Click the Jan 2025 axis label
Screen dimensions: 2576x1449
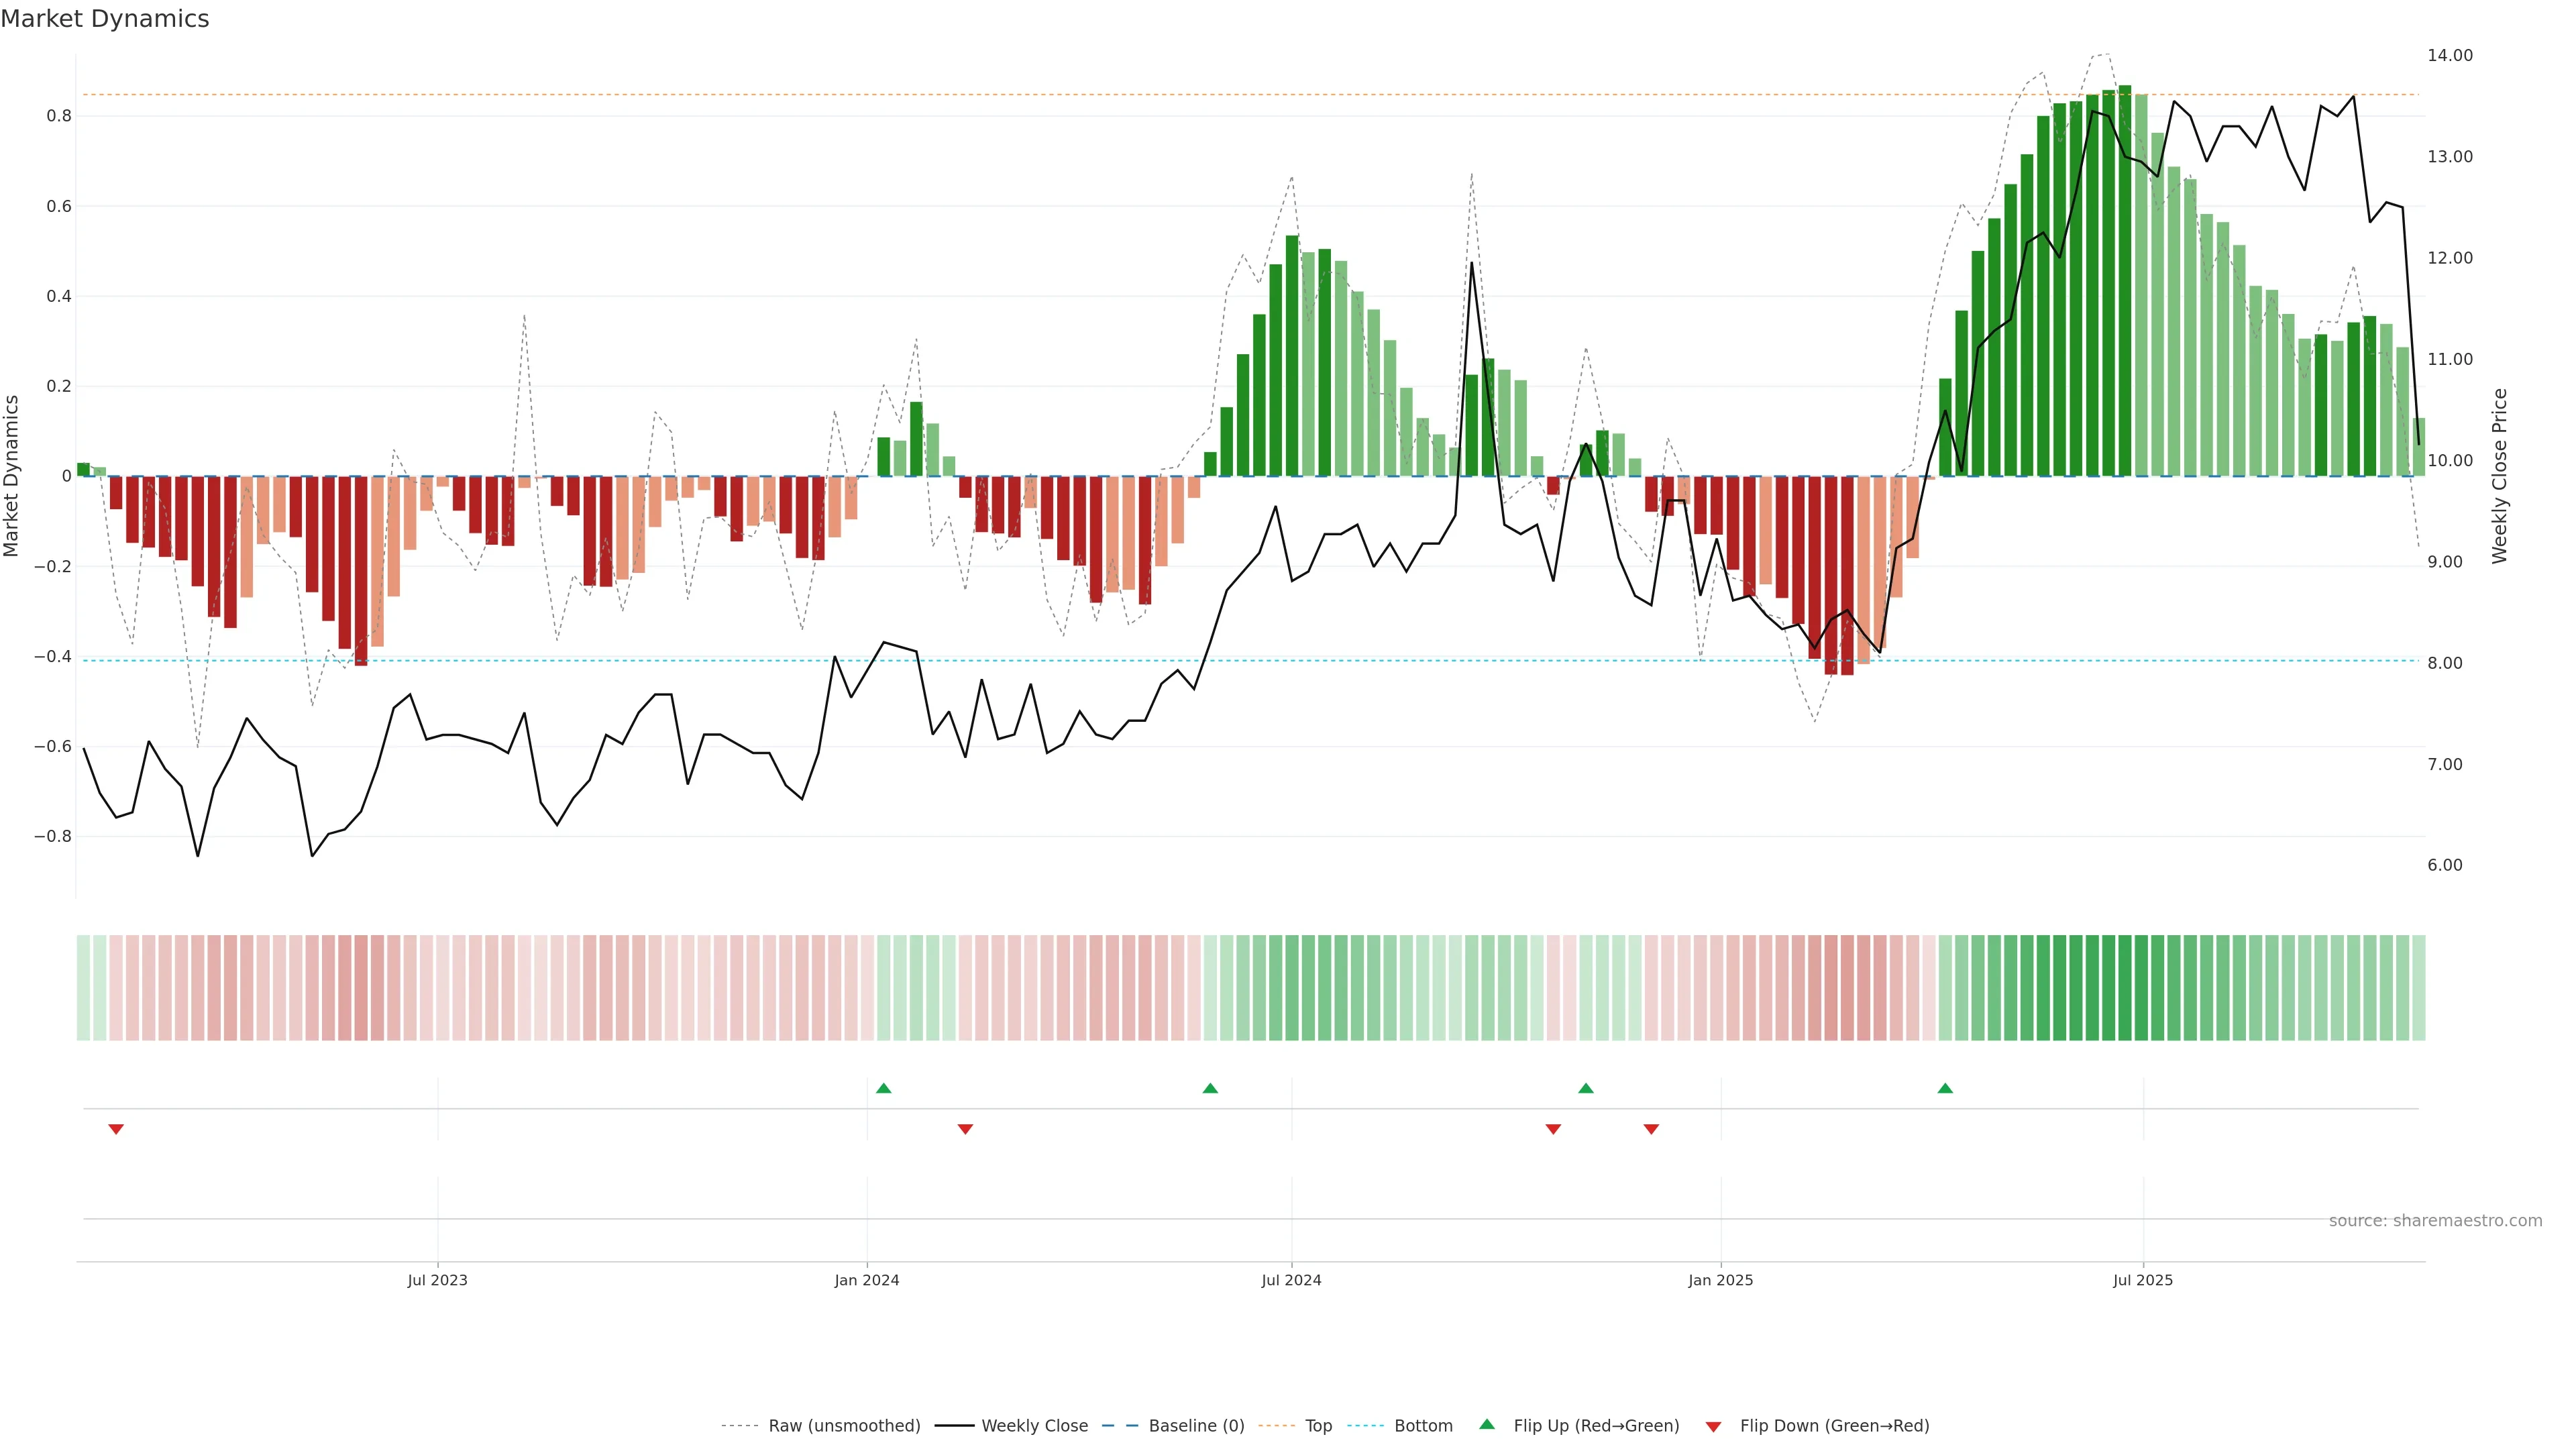(x=1720, y=1280)
